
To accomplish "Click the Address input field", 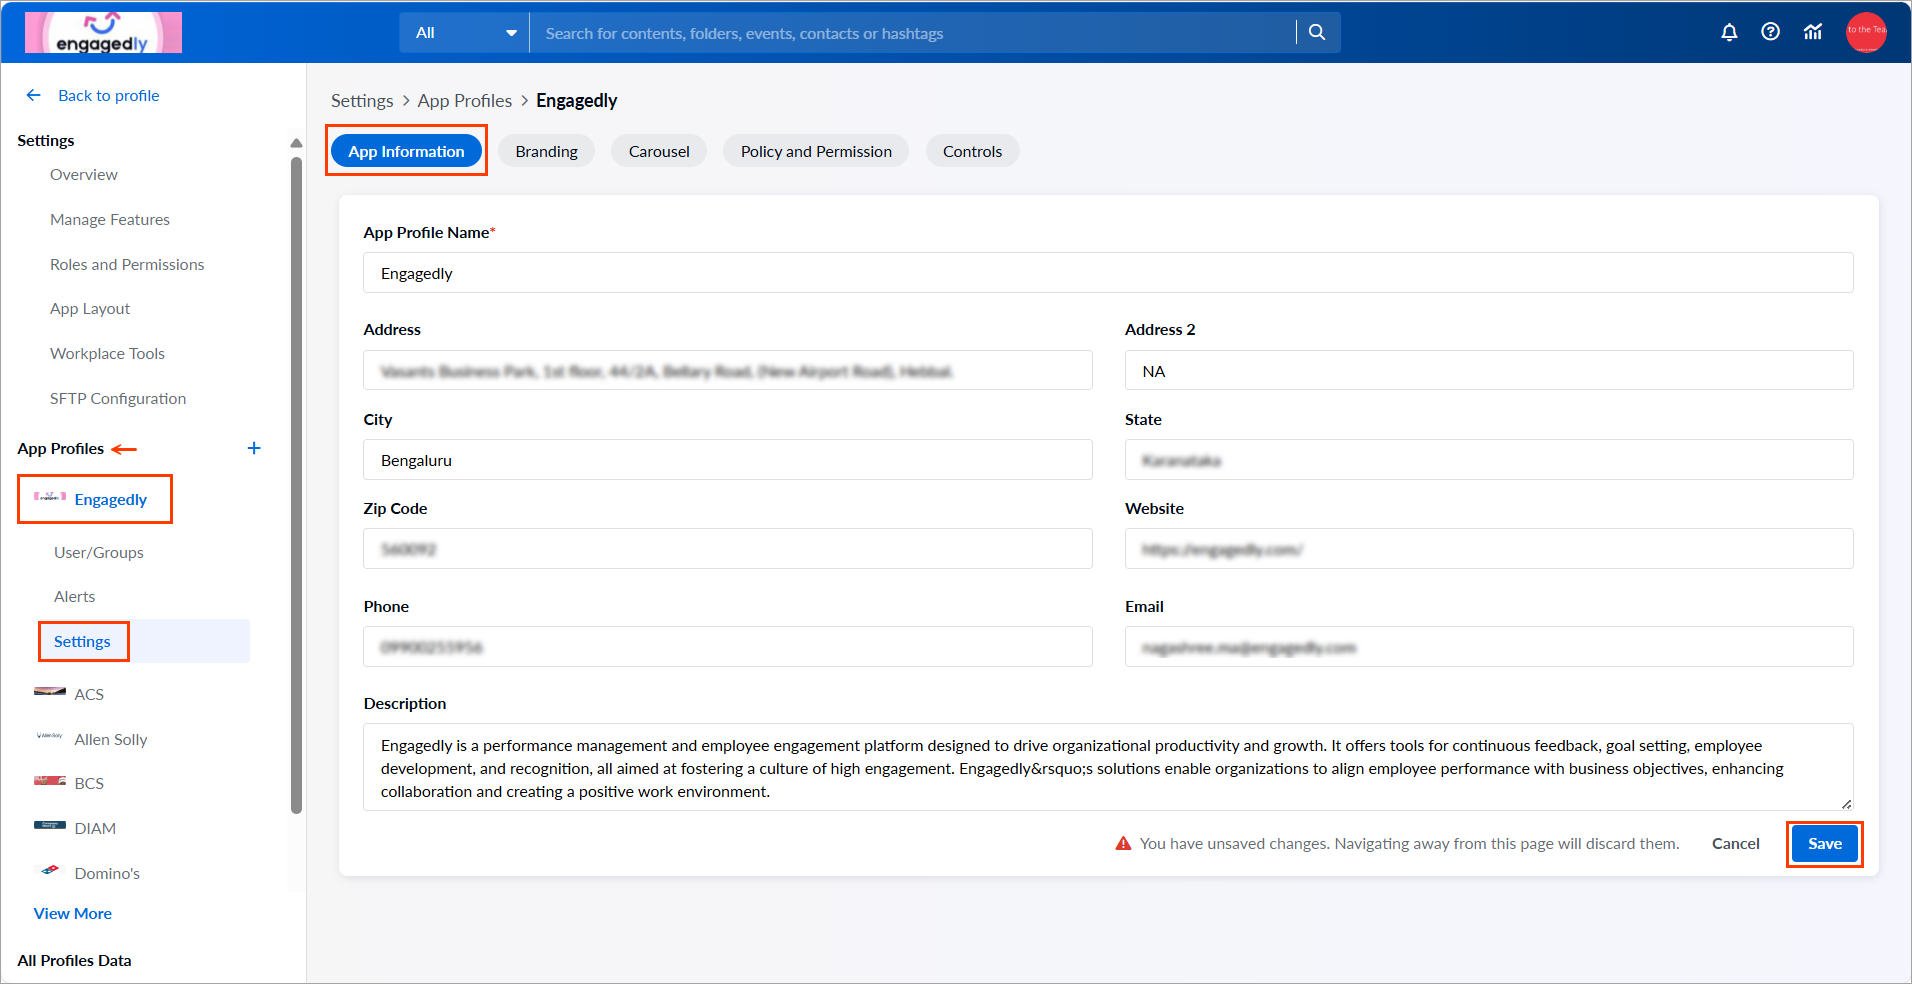I will 727,370.
